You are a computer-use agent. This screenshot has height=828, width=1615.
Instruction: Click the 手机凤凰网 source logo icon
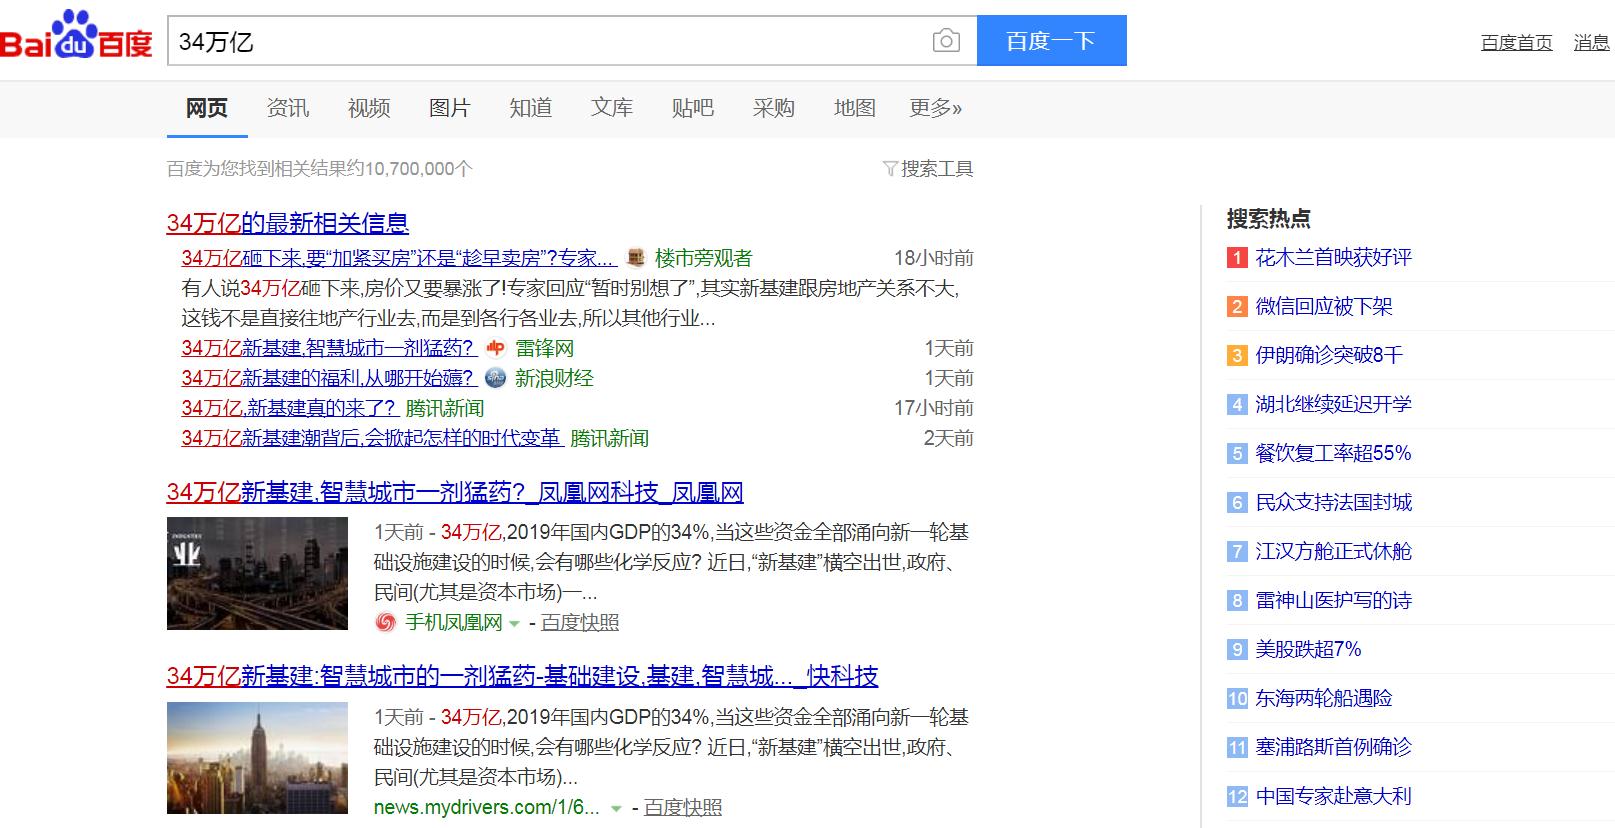pyautogui.click(x=385, y=623)
